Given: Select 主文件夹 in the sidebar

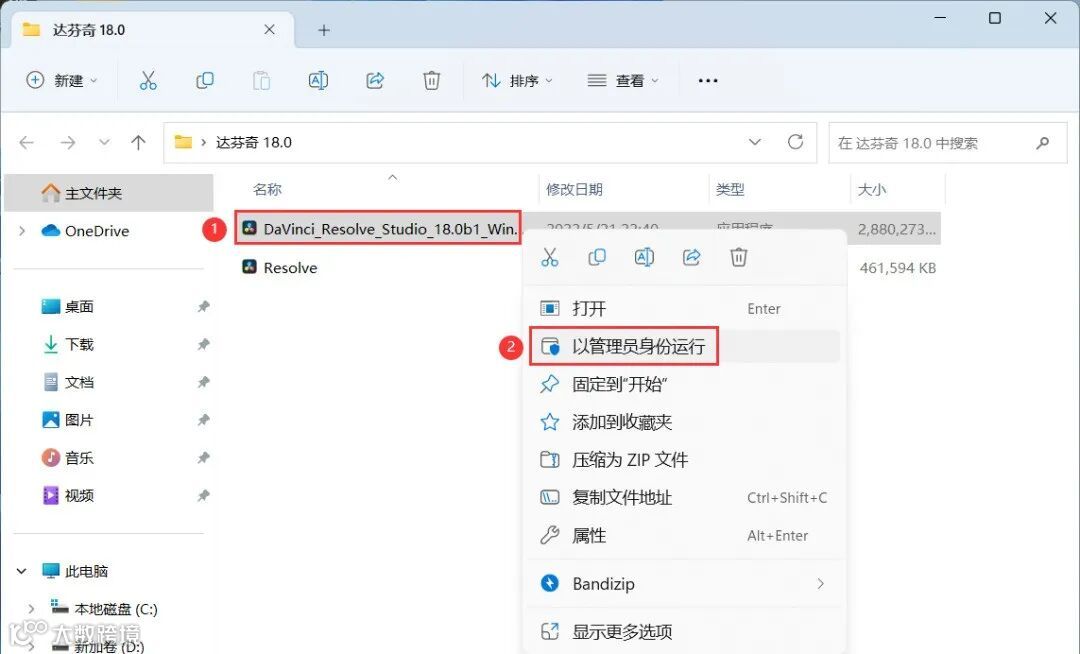Looking at the screenshot, I should pos(109,193).
